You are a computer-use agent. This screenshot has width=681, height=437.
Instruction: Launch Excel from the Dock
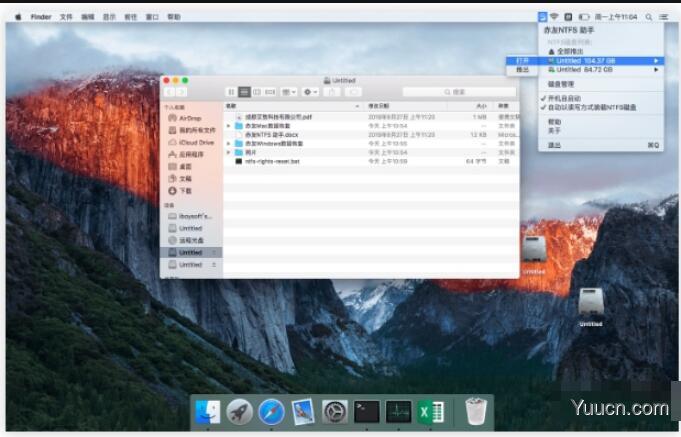pyautogui.click(x=431, y=411)
